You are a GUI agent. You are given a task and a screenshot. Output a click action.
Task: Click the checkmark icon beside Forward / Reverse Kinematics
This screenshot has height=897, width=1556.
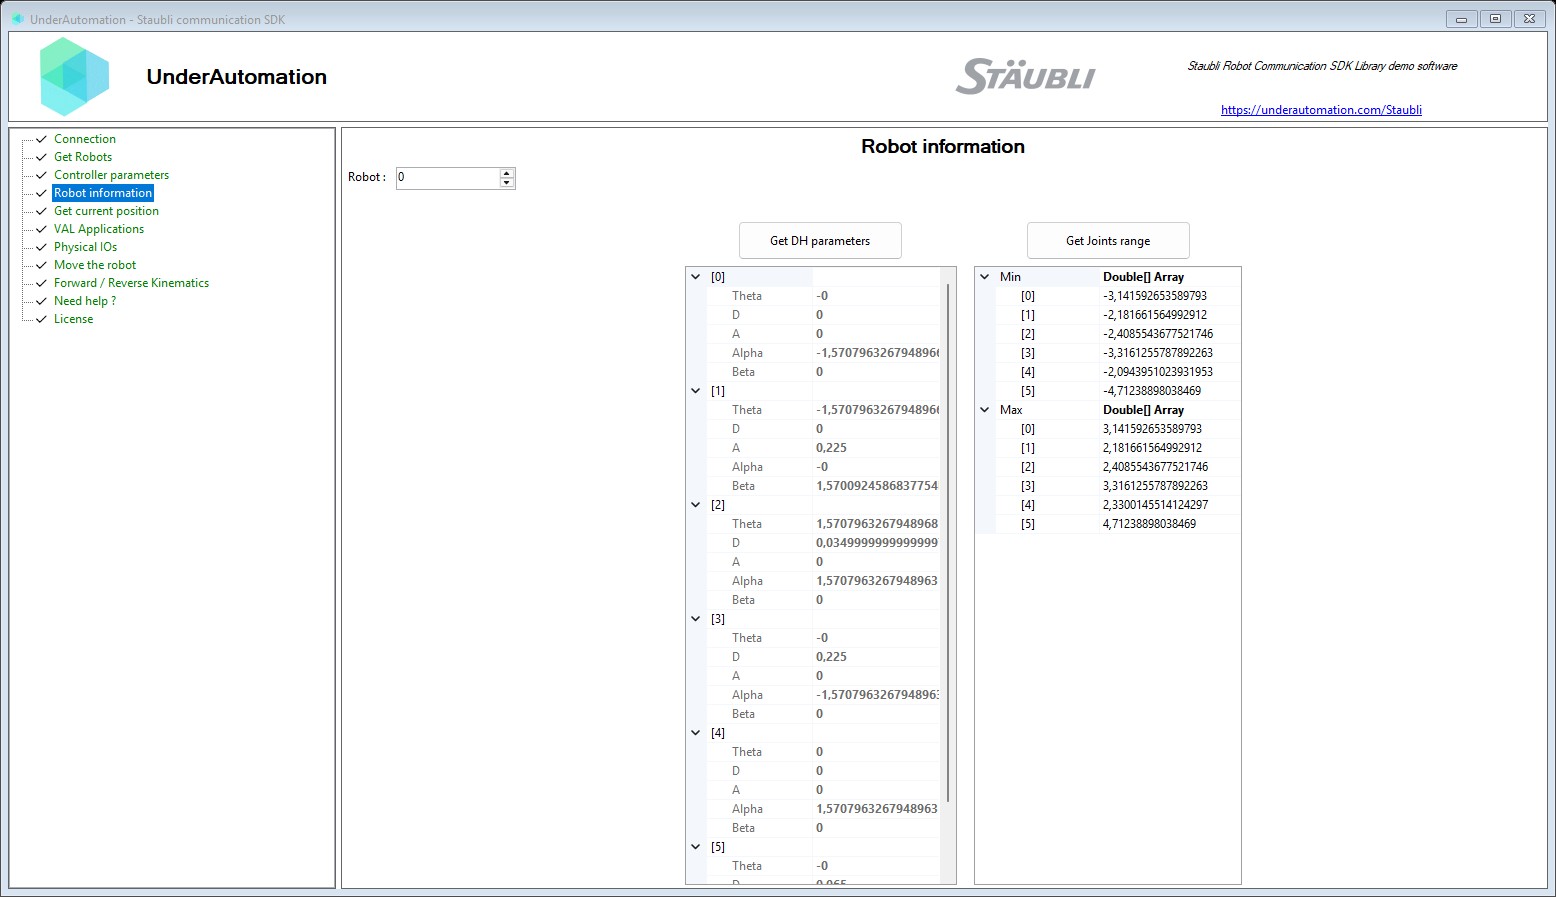[x=41, y=283]
